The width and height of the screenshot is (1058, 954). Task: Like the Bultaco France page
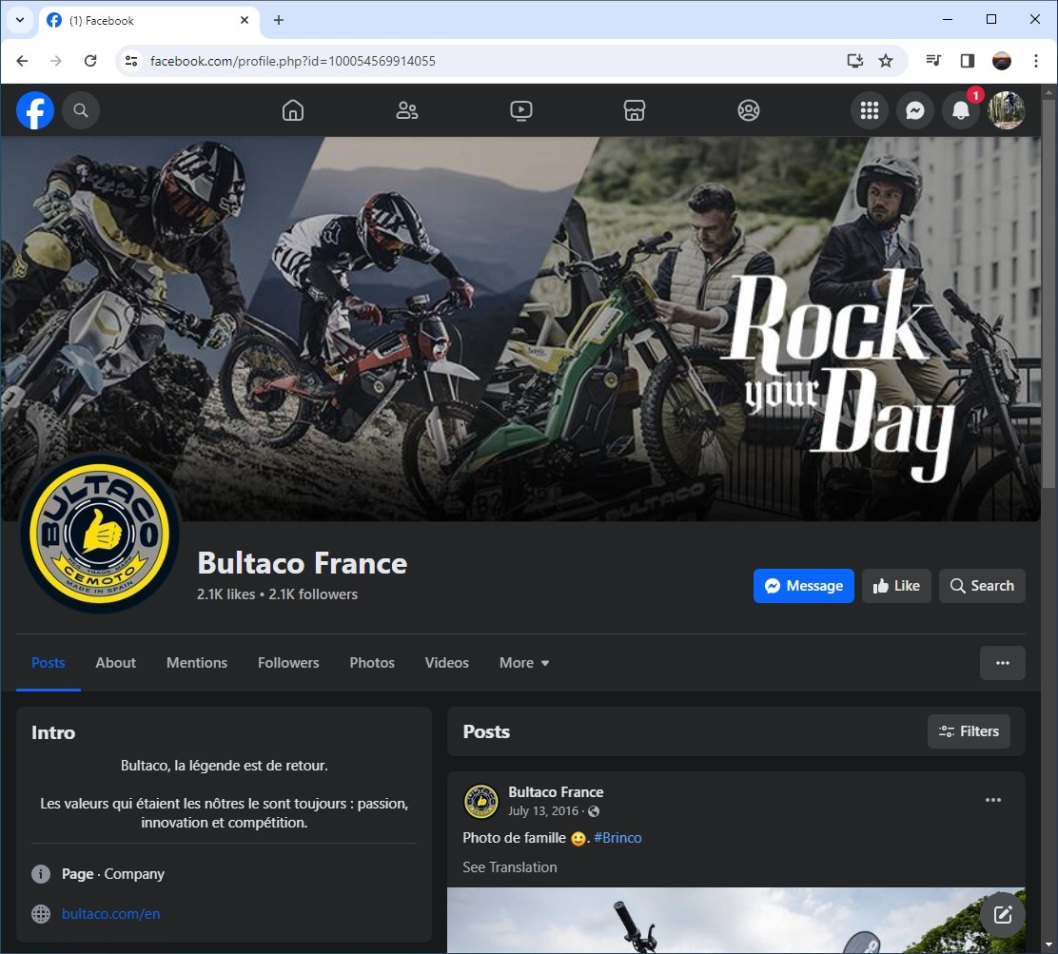(896, 586)
